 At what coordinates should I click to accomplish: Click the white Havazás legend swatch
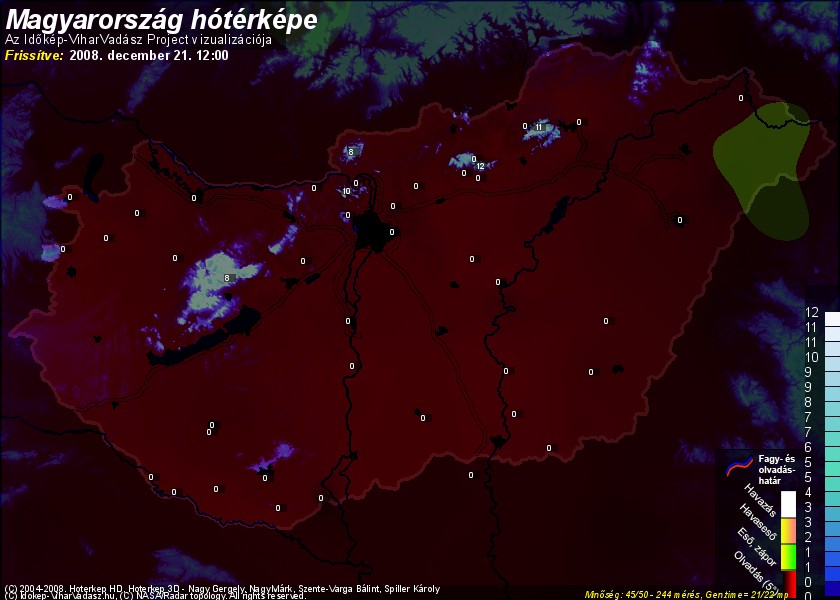point(789,502)
